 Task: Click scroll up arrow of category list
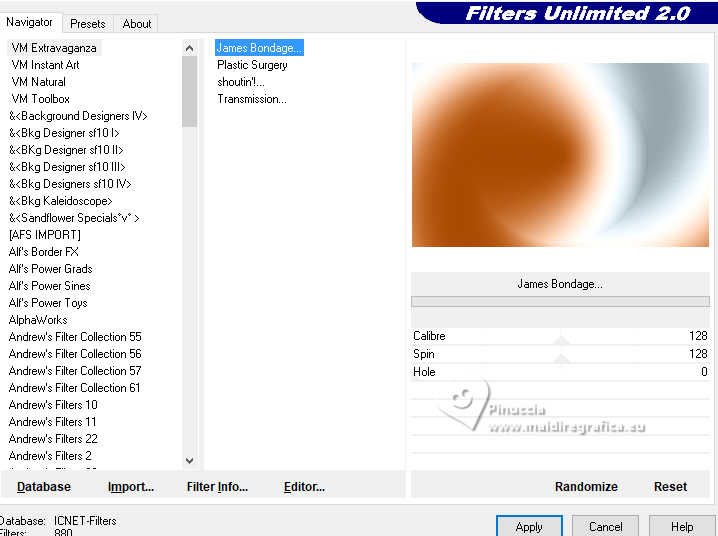189,48
